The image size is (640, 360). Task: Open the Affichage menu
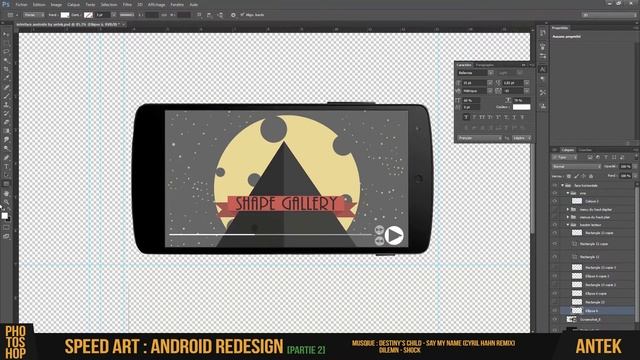click(x=156, y=5)
